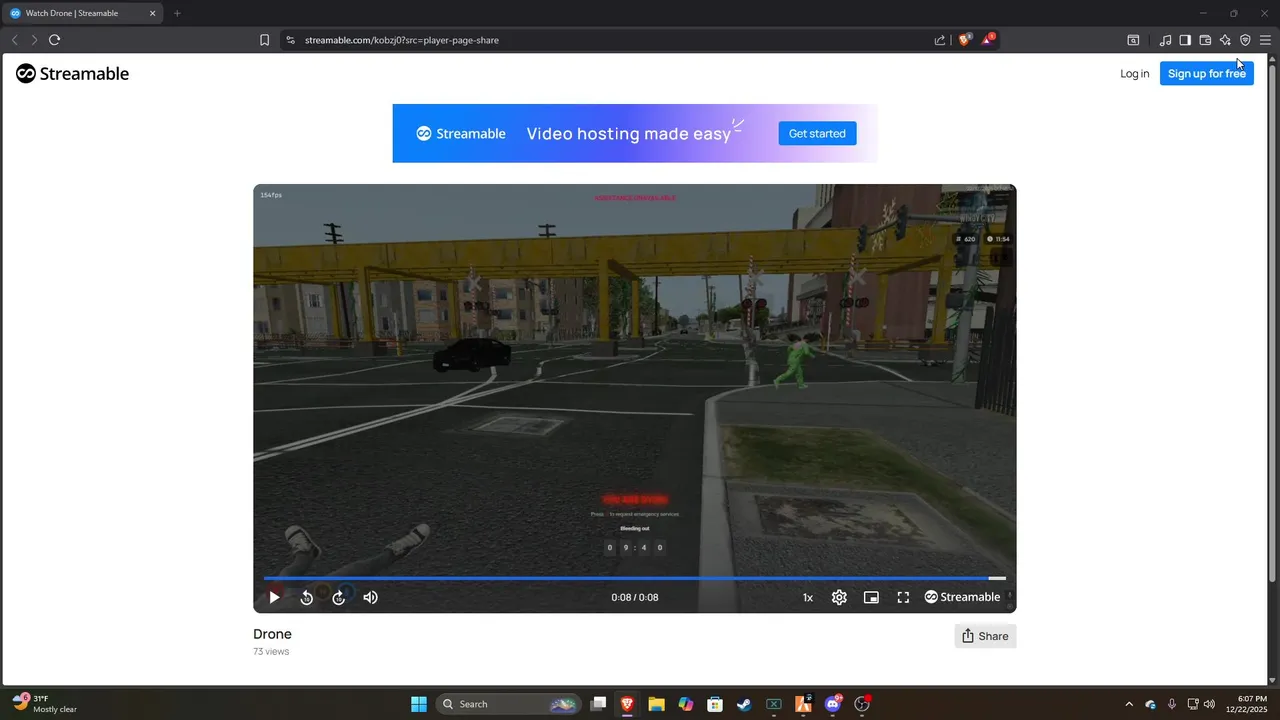Open video player settings gear
The width and height of the screenshot is (1280, 720).
click(x=839, y=597)
